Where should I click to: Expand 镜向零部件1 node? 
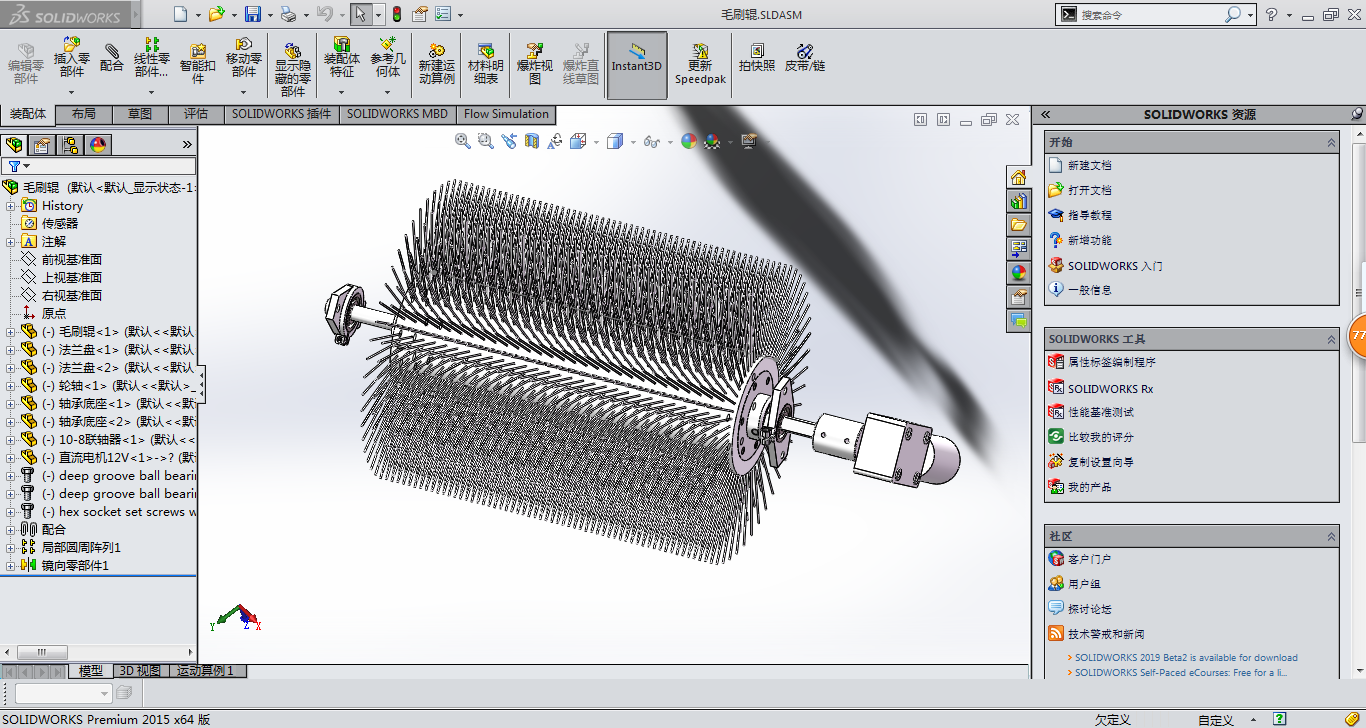tap(11, 566)
